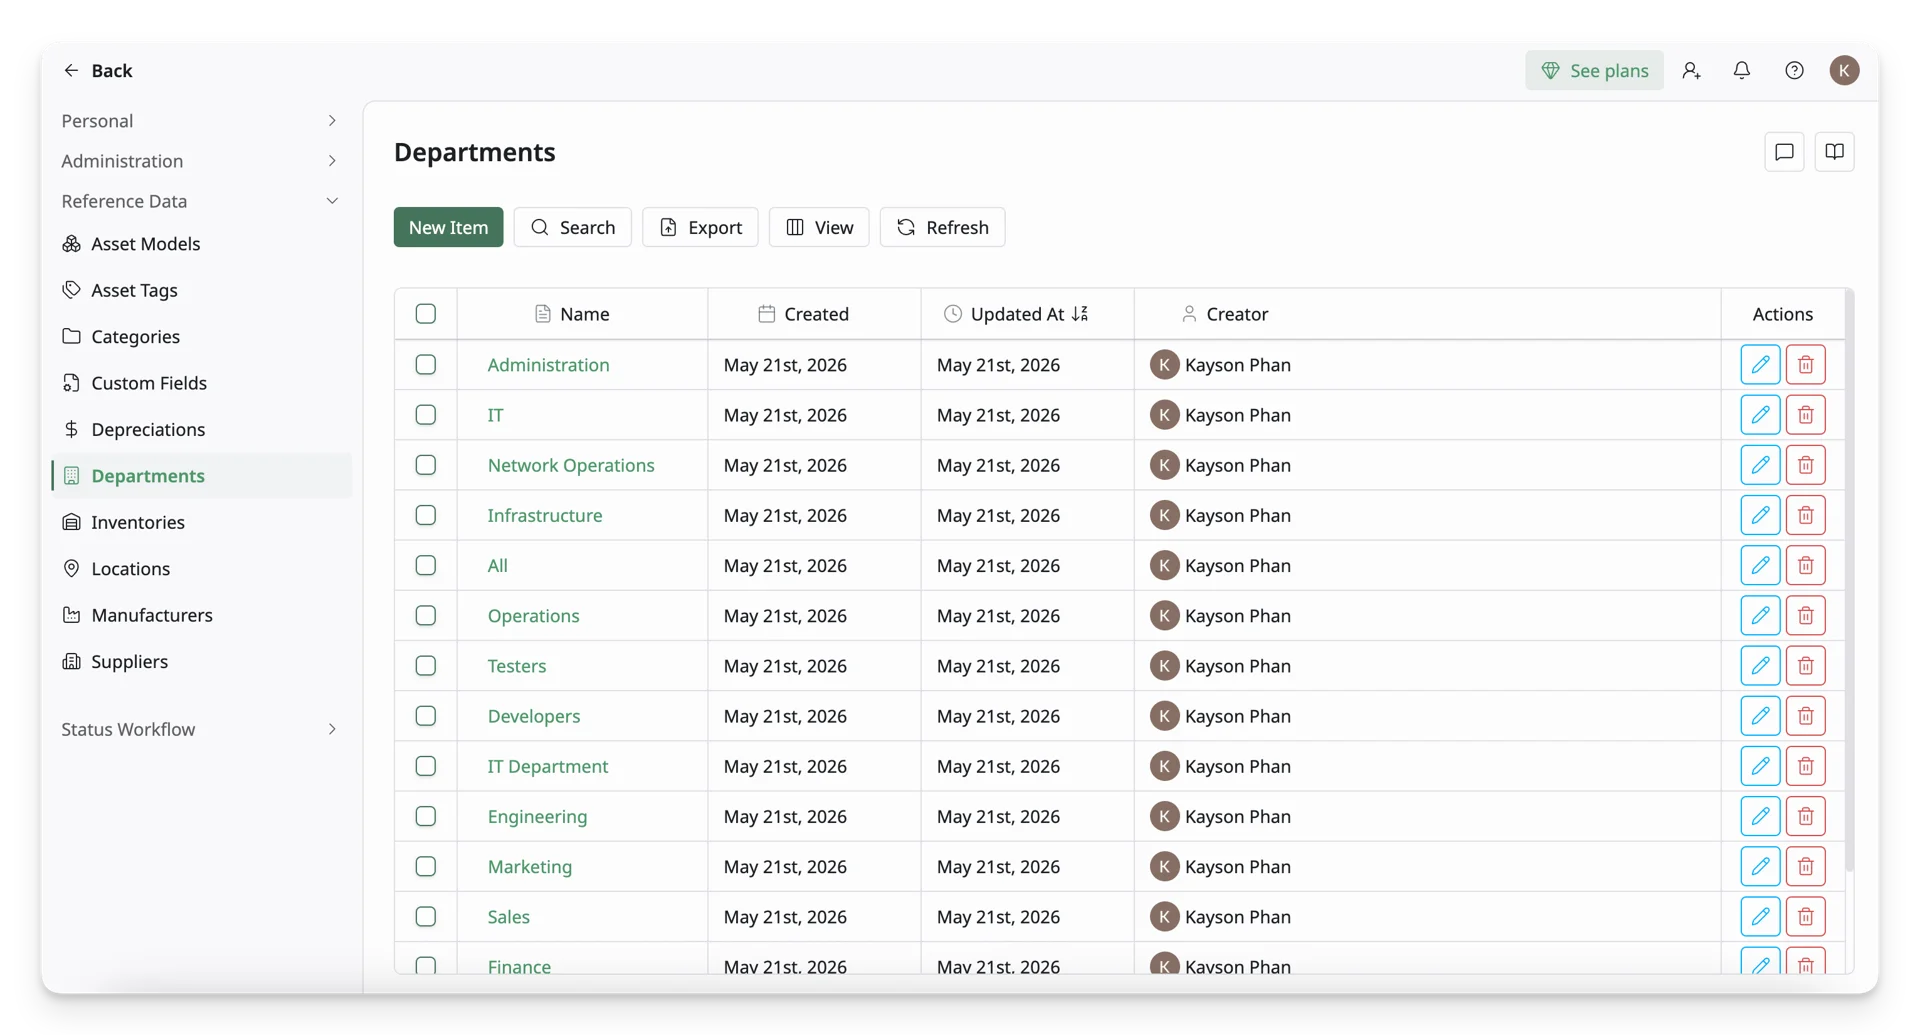Open the Developers department link
Image resolution: width=1920 pixels, height=1035 pixels.
tap(534, 716)
